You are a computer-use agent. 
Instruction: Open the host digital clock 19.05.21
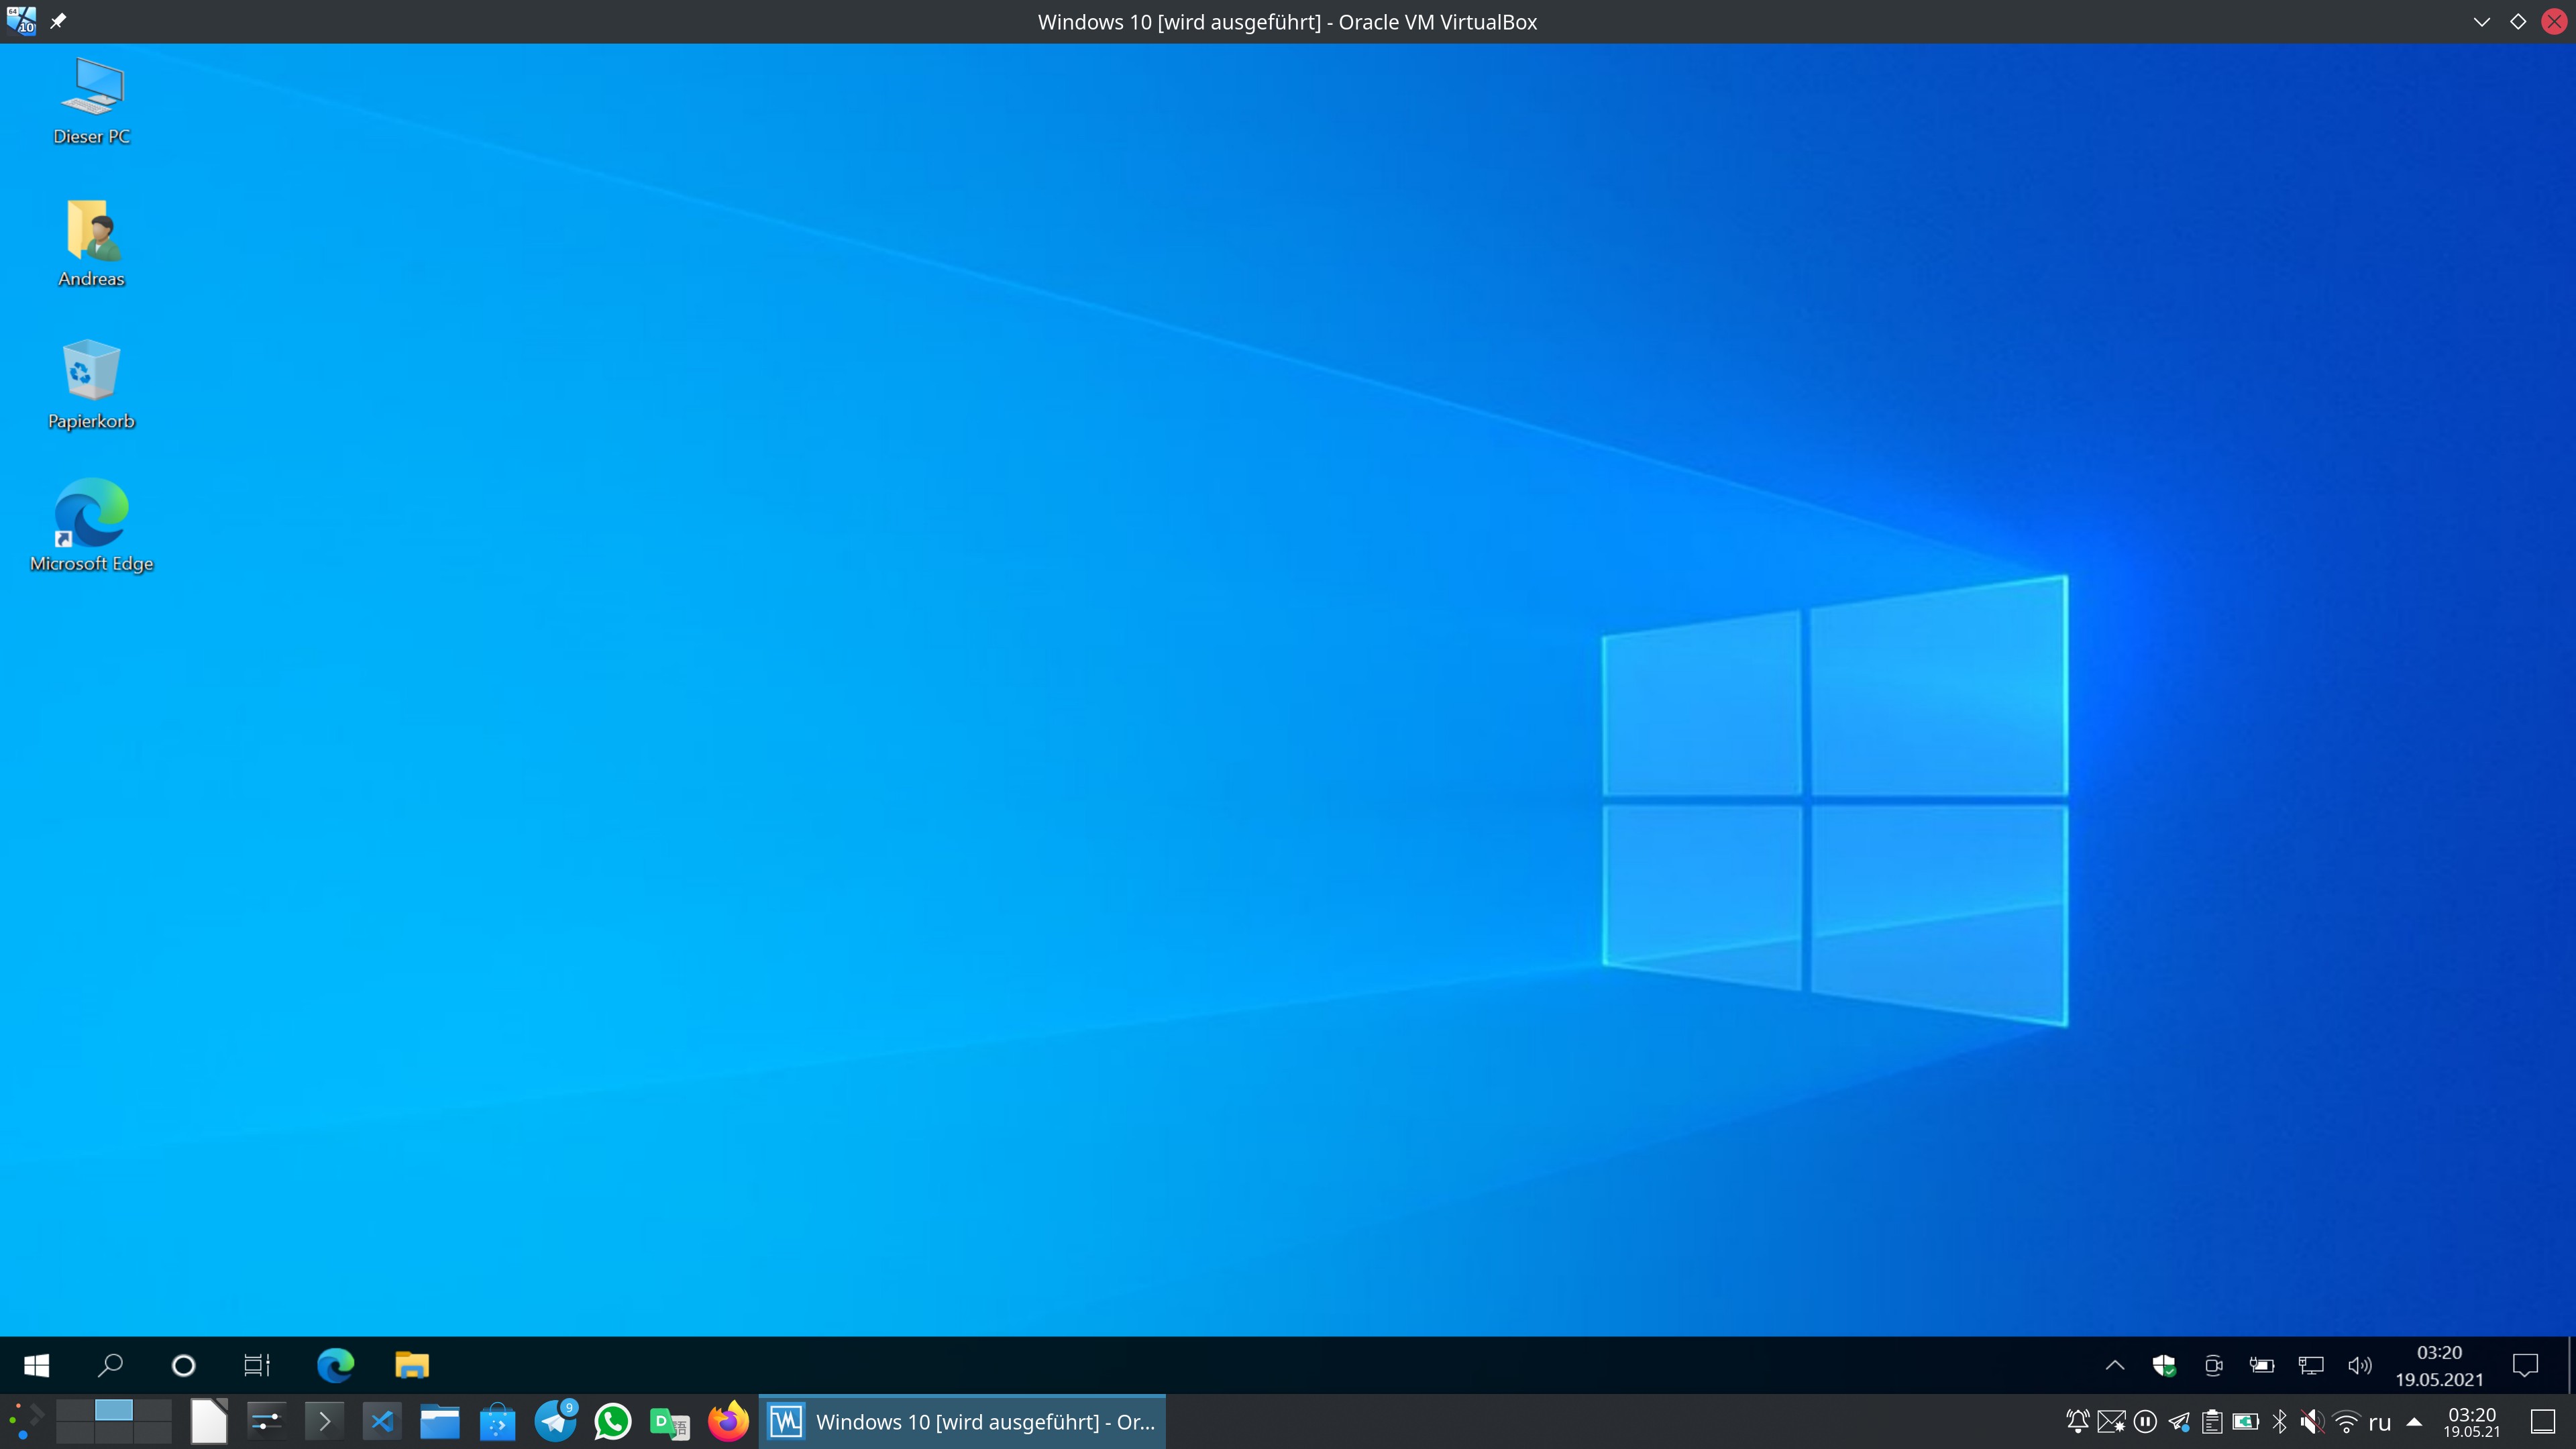pos(2472,1422)
